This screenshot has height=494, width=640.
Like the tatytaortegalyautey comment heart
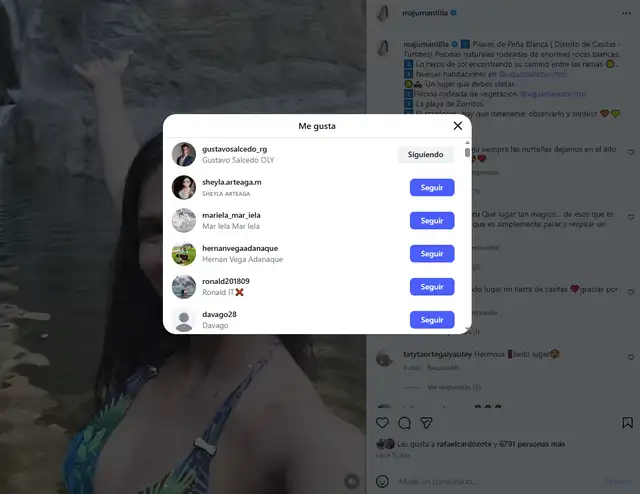point(631,357)
